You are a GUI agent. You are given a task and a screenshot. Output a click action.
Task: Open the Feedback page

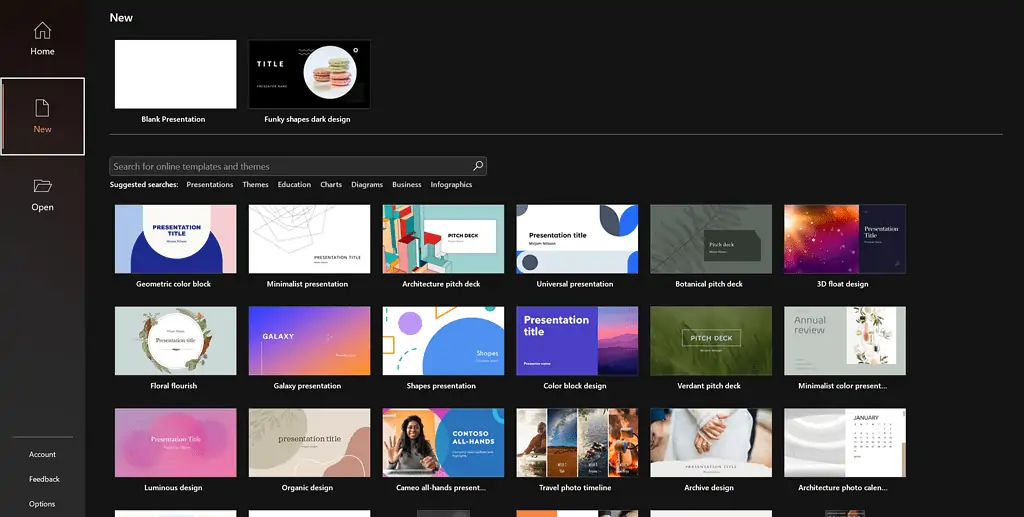[44, 479]
